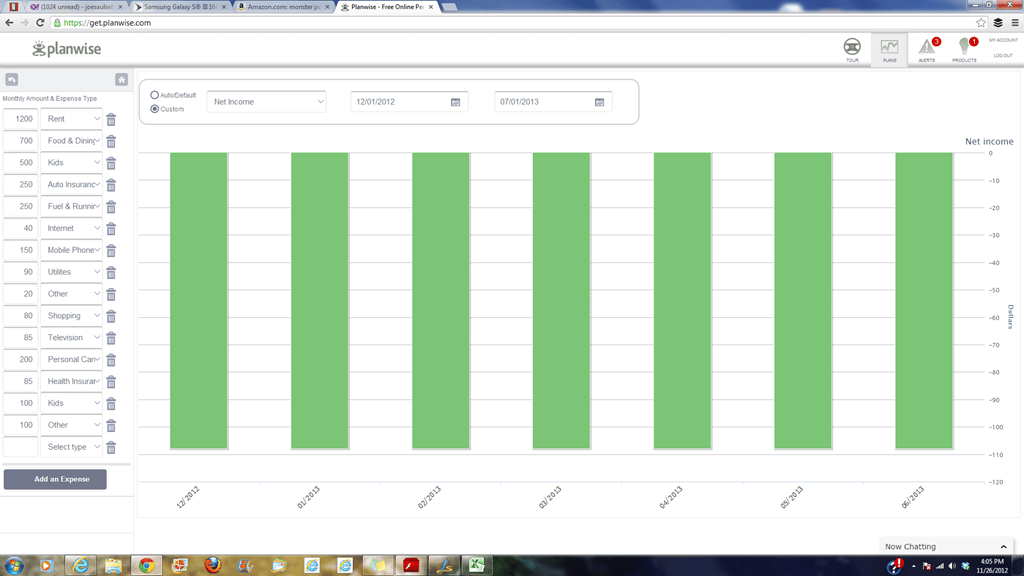The width and height of the screenshot is (1024, 576).
Task: Open the empty Select type dropdown
Action: [74, 447]
